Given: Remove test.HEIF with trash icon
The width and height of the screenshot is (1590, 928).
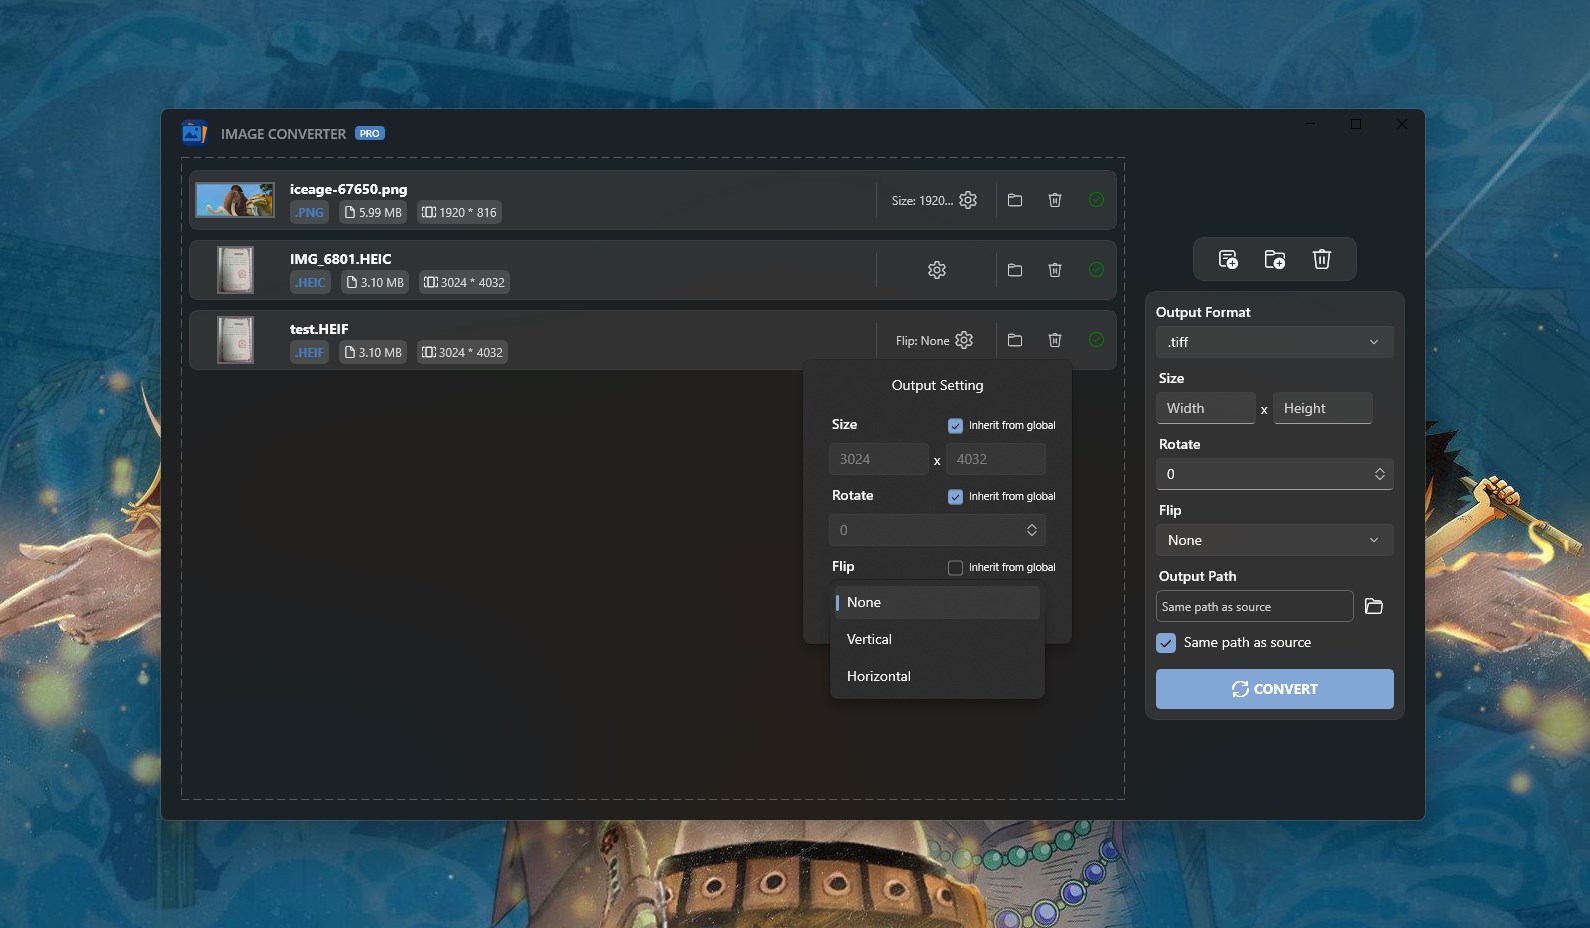Looking at the screenshot, I should 1055,340.
